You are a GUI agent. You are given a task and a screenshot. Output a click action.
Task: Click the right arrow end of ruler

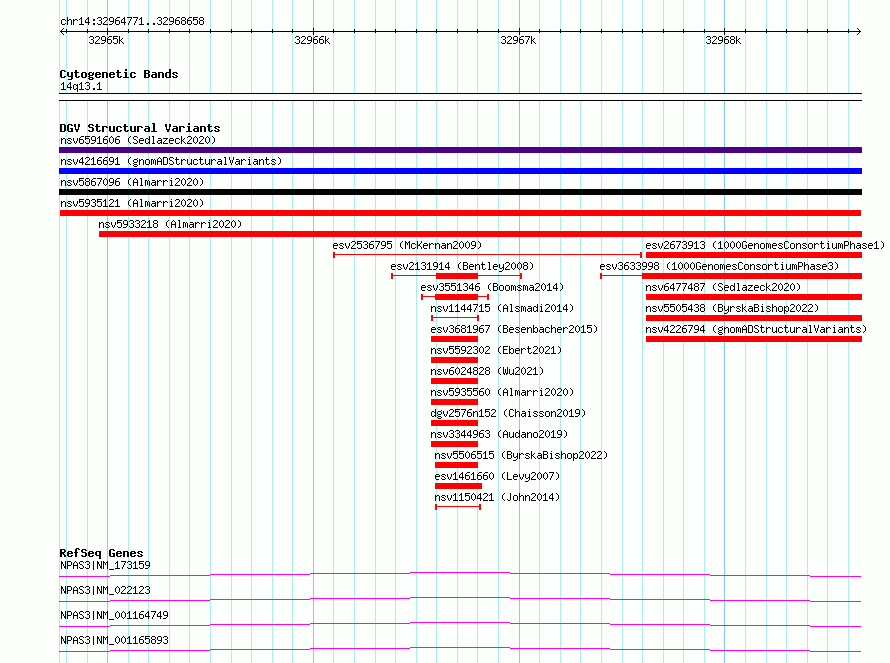[859, 32]
